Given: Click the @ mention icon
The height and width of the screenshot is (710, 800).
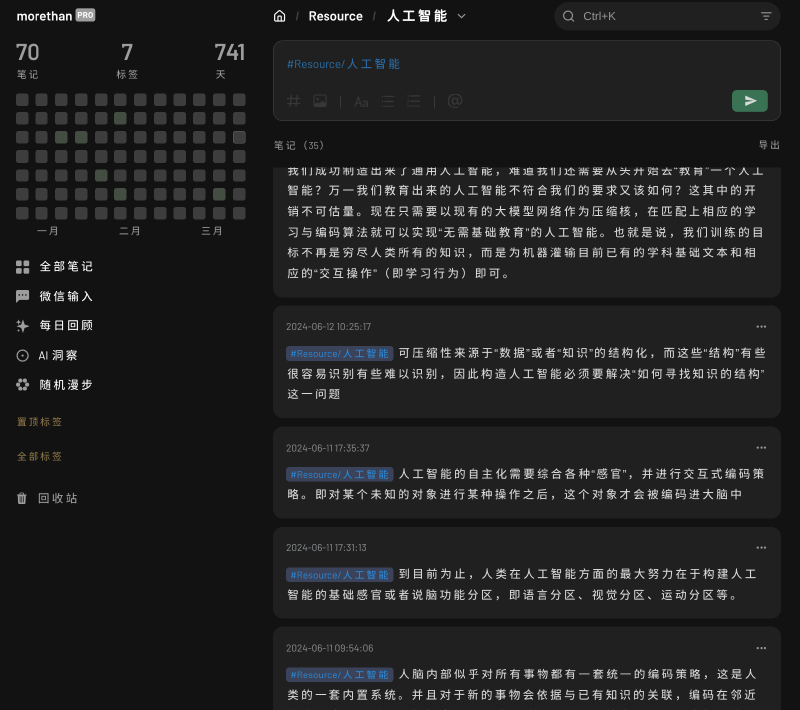Looking at the screenshot, I should (x=455, y=101).
